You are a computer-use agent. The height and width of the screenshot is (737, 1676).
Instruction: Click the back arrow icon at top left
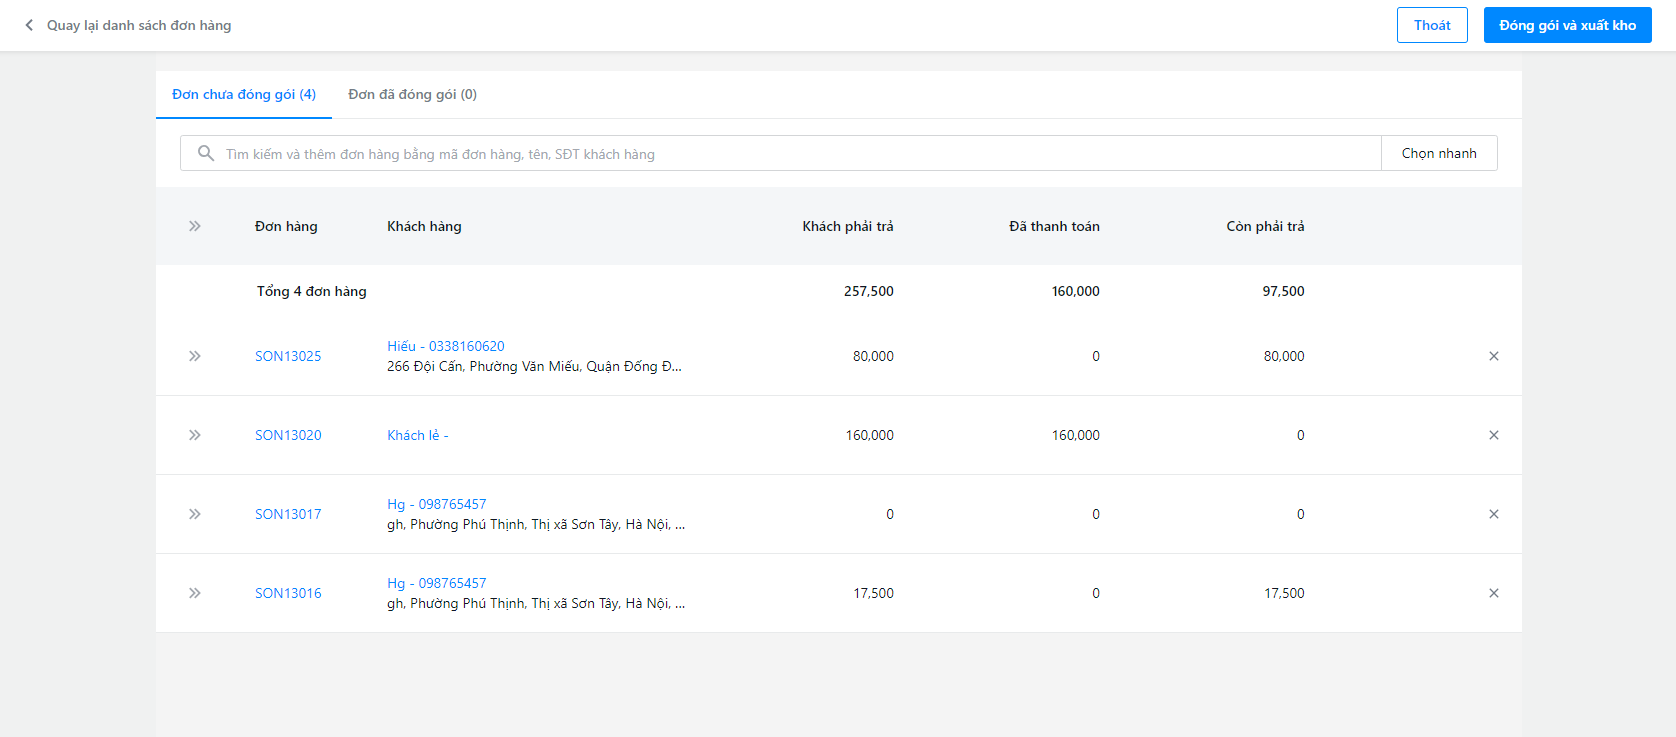tap(29, 25)
